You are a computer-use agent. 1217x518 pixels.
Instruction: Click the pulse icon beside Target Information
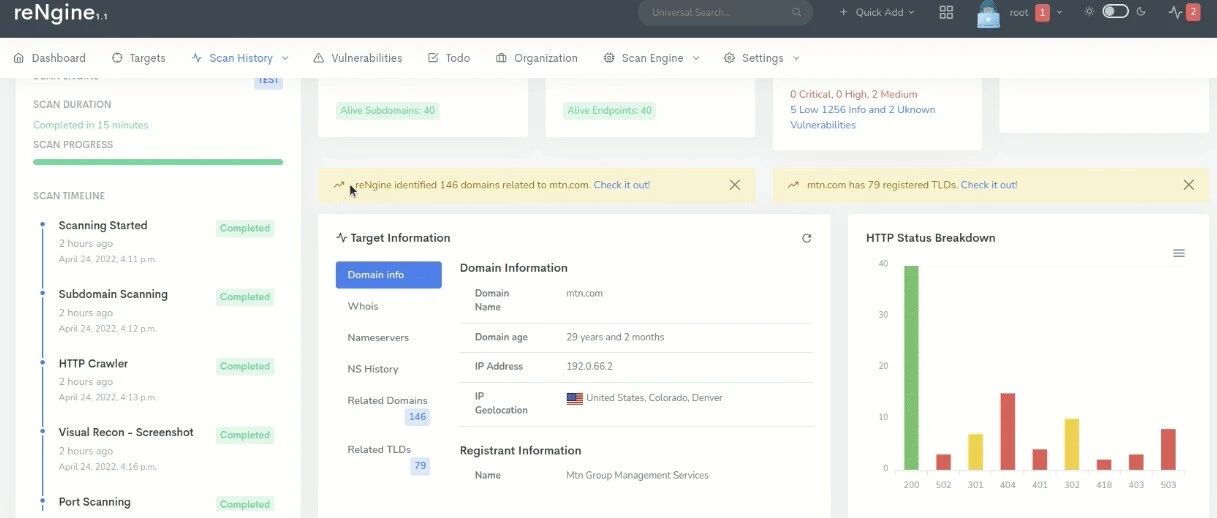pos(342,238)
